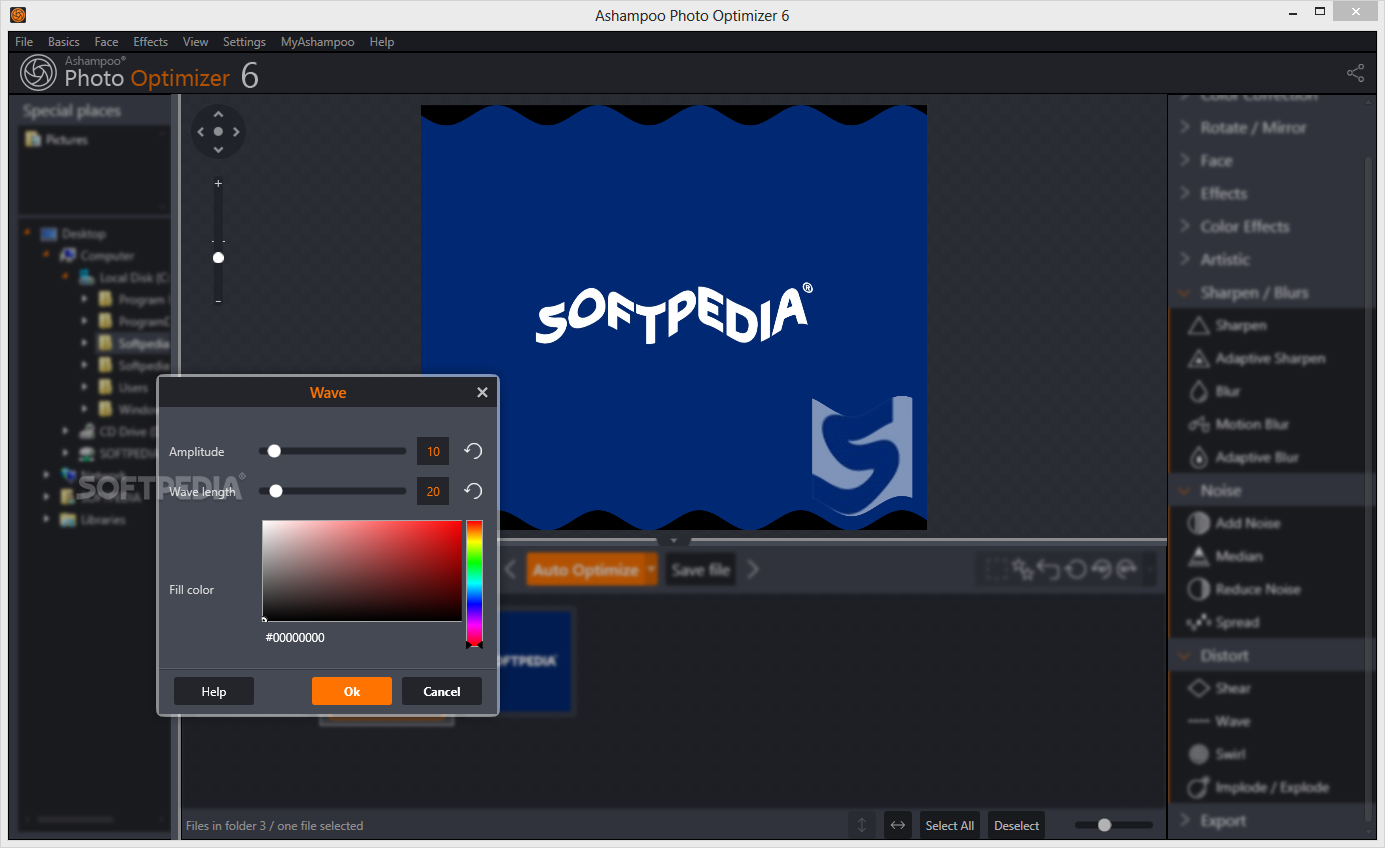
Task: Go to the previous image arrow
Action: (510, 569)
